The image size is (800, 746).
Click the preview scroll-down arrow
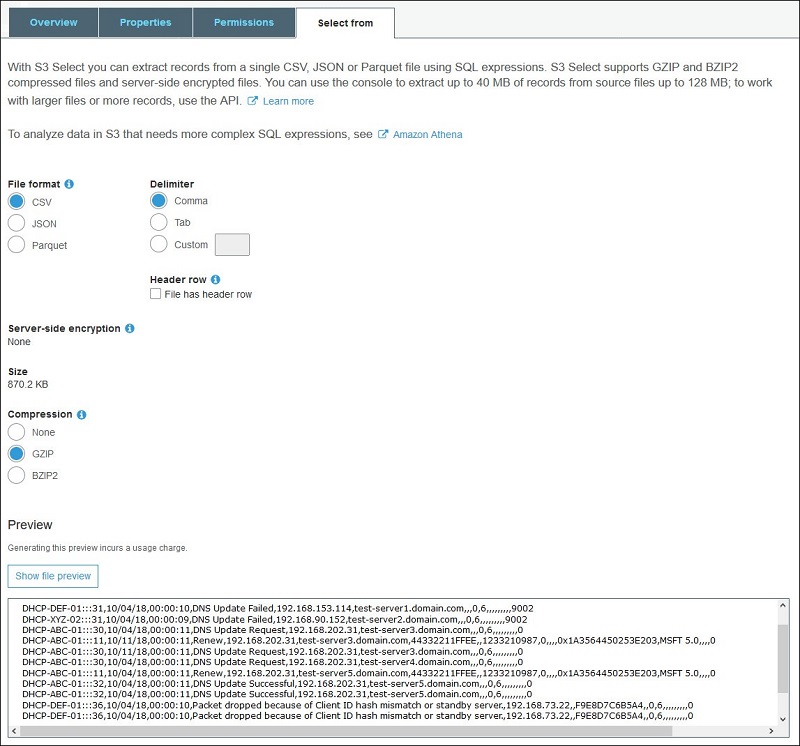(783, 719)
